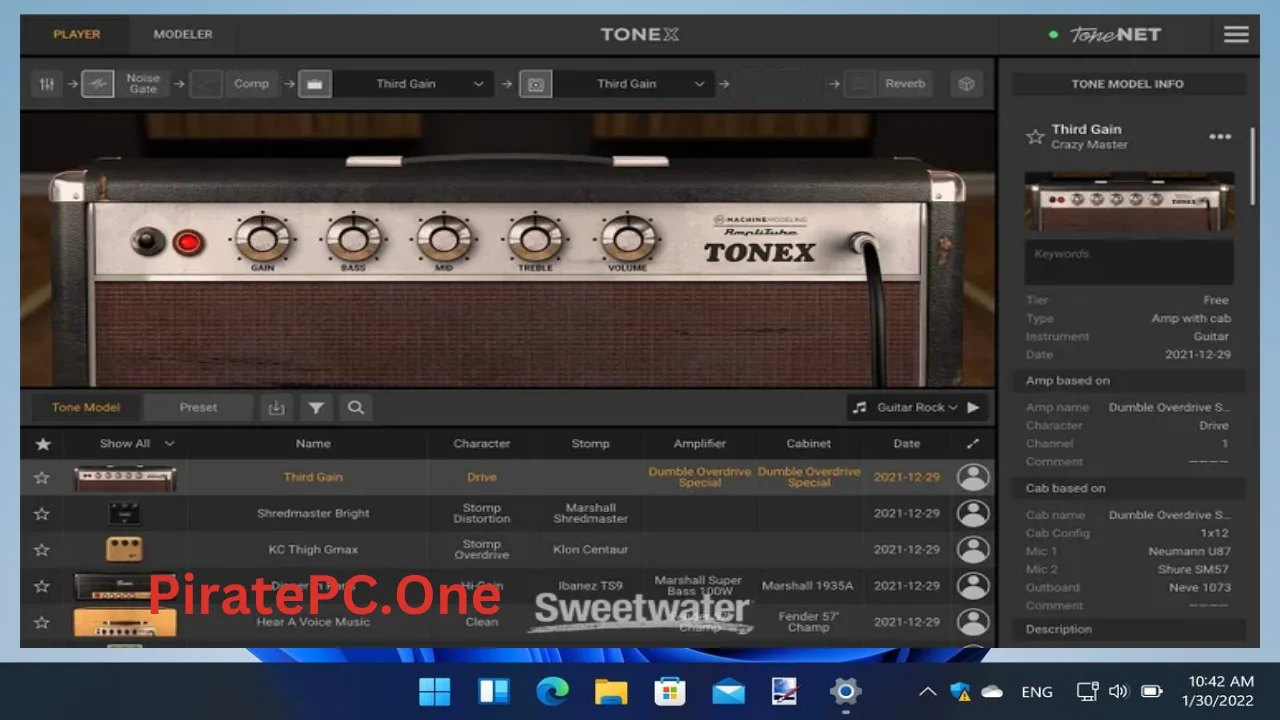Click the Reverb module icon
This screenshot has height=720, width=1280.
(859, 84)
